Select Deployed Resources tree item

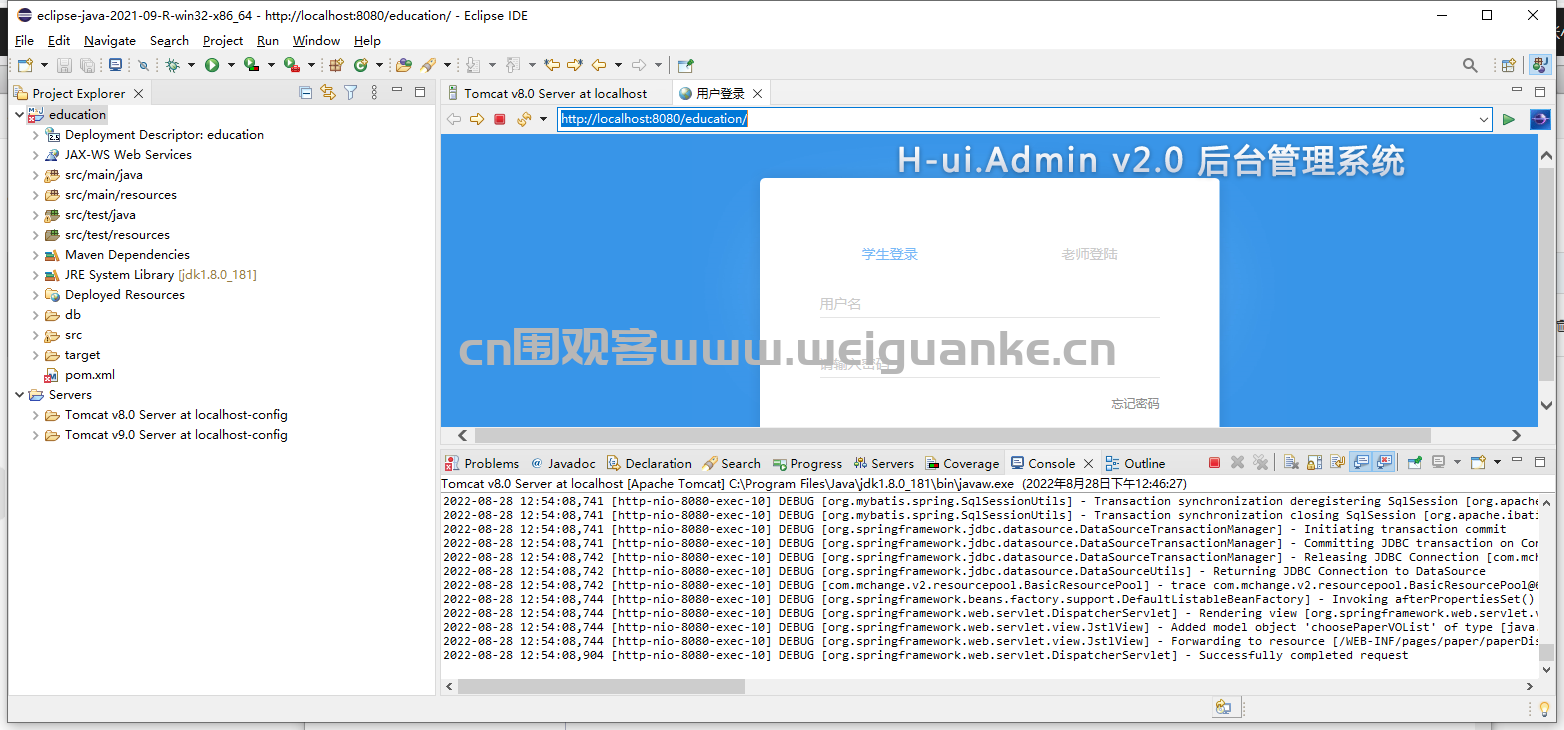pos(125,295)
